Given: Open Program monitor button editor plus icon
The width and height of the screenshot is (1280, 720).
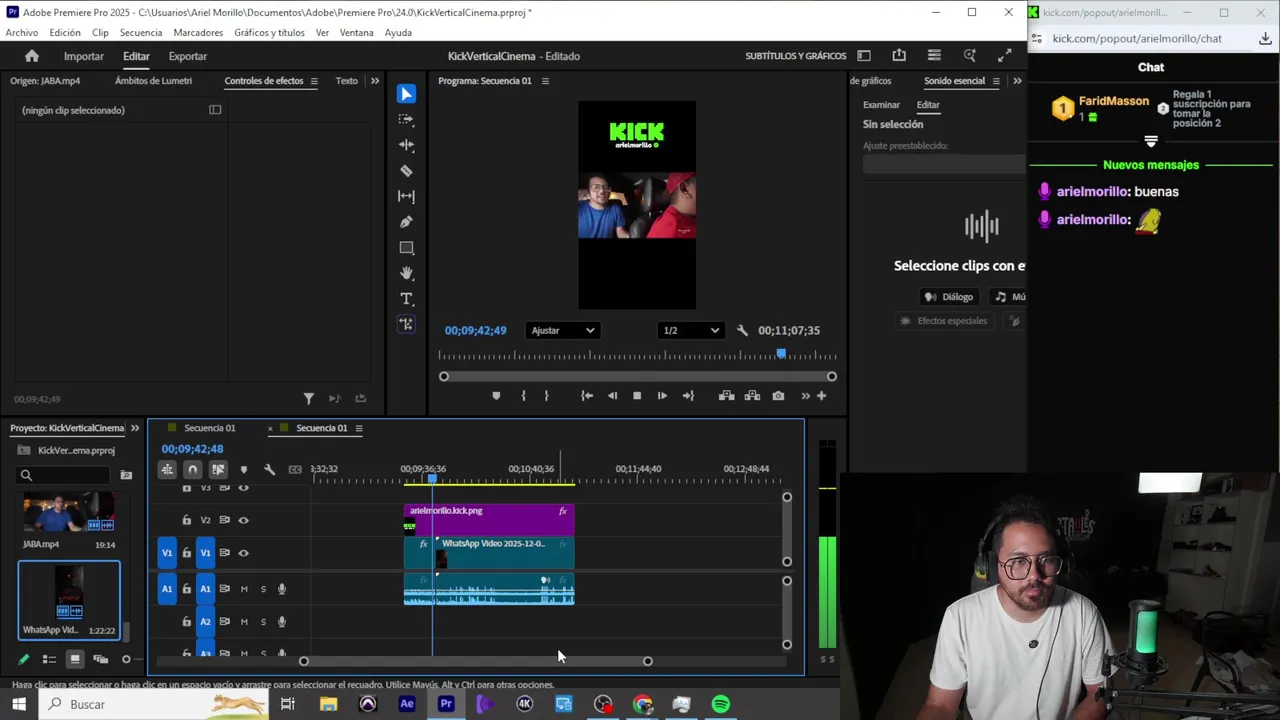Looking at the screenshot, I should pos(822,396).
